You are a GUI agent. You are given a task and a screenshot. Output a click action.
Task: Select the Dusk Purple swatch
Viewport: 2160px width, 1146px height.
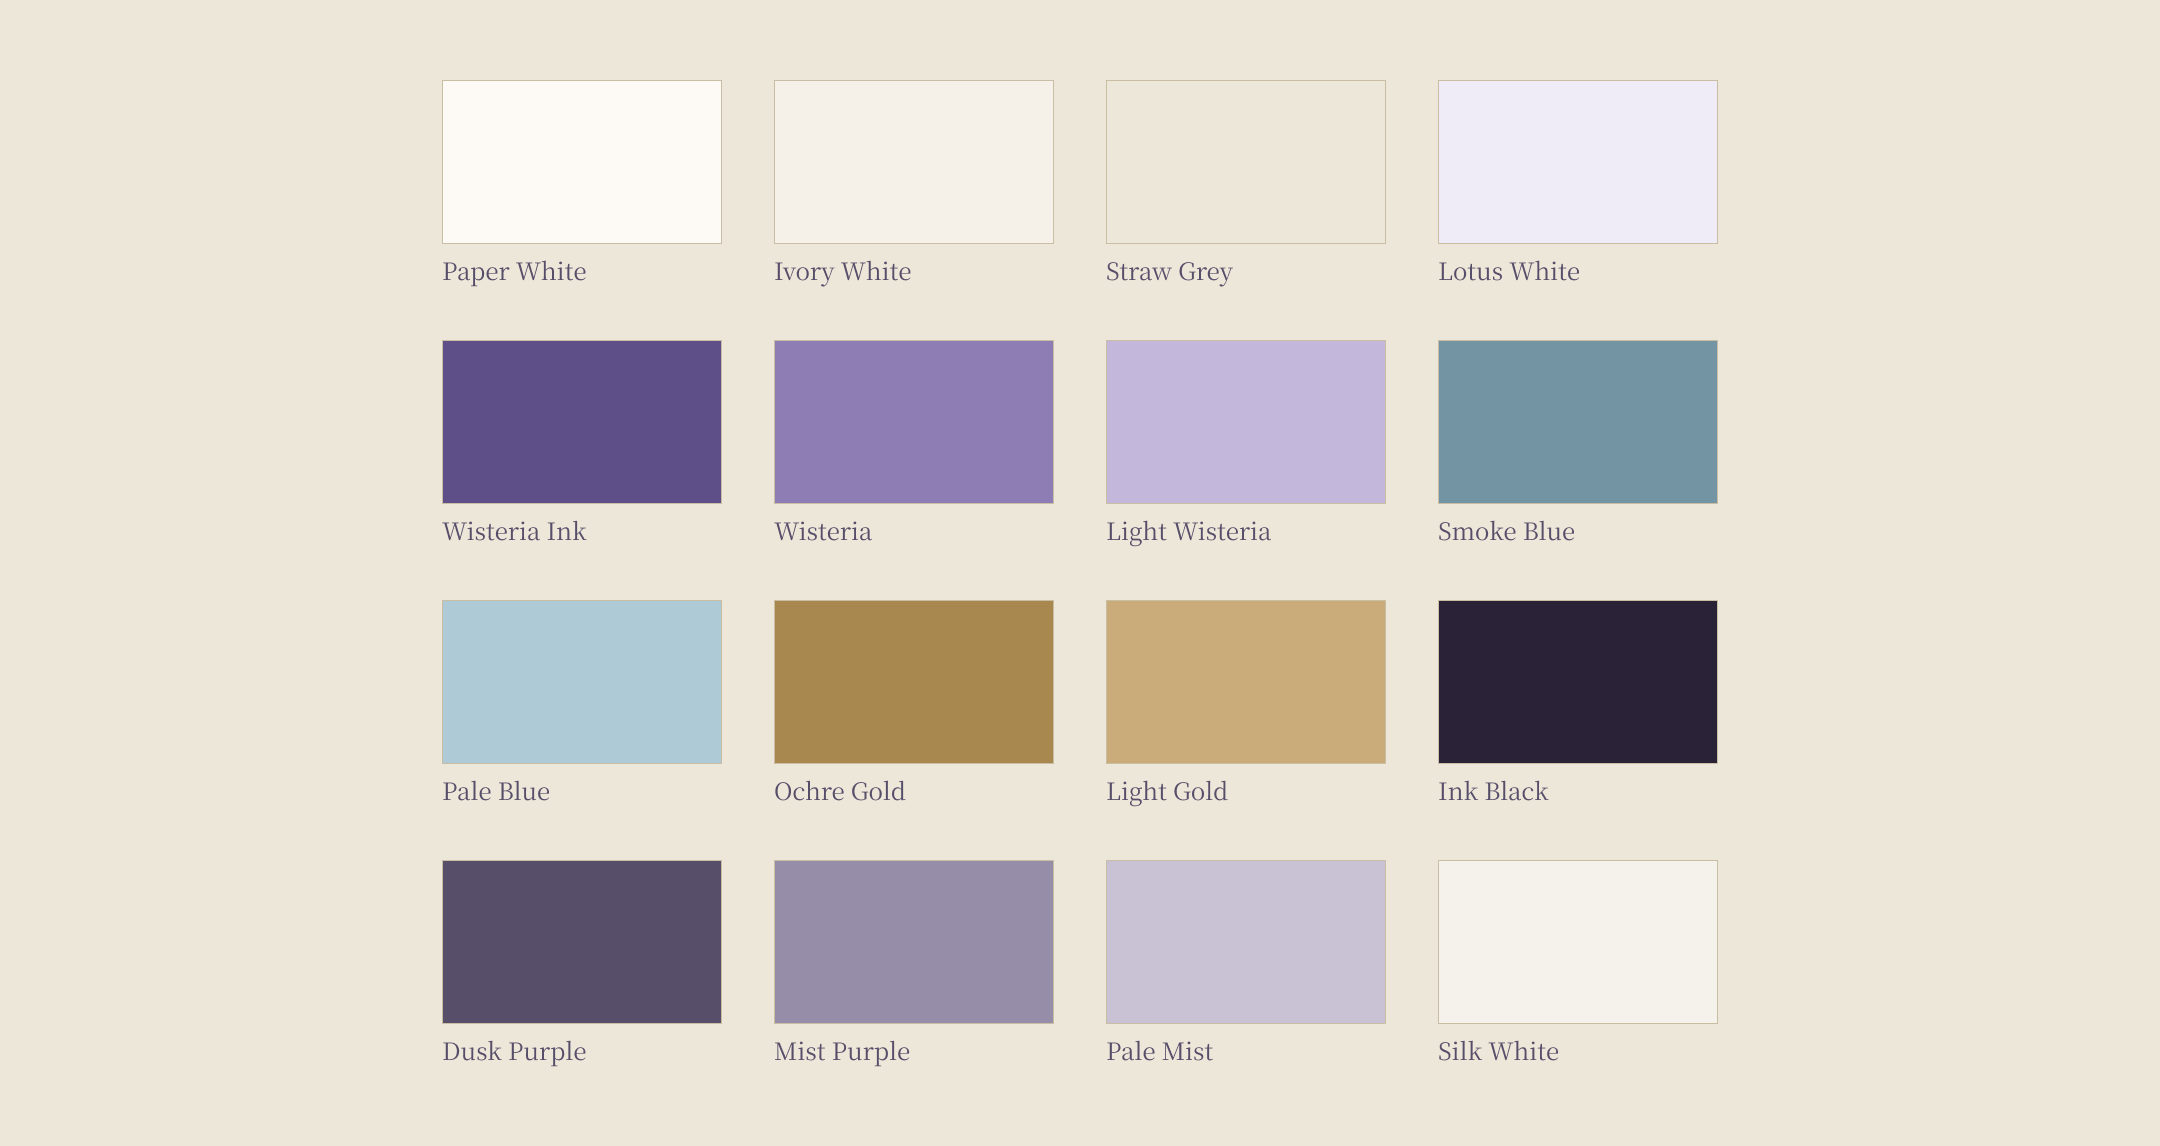[x=582, y=942]
